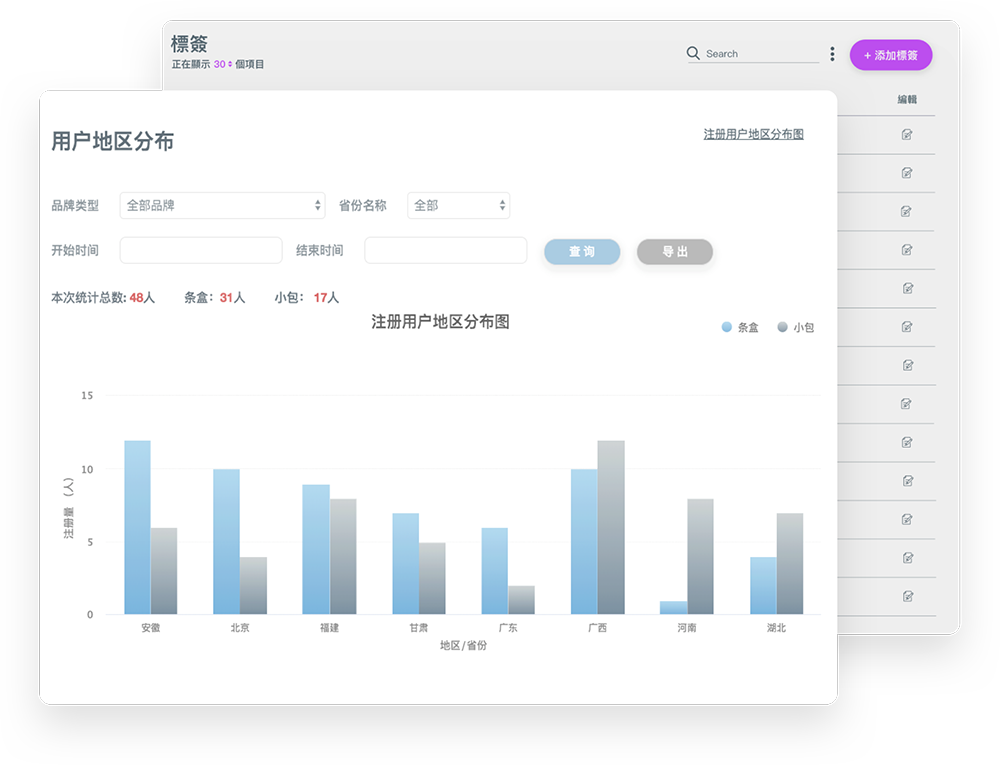The height and width of the screenshot is (765, 1000).
Task: Toggle the 小包 series in the chart legend
Action: click(796, 327)
